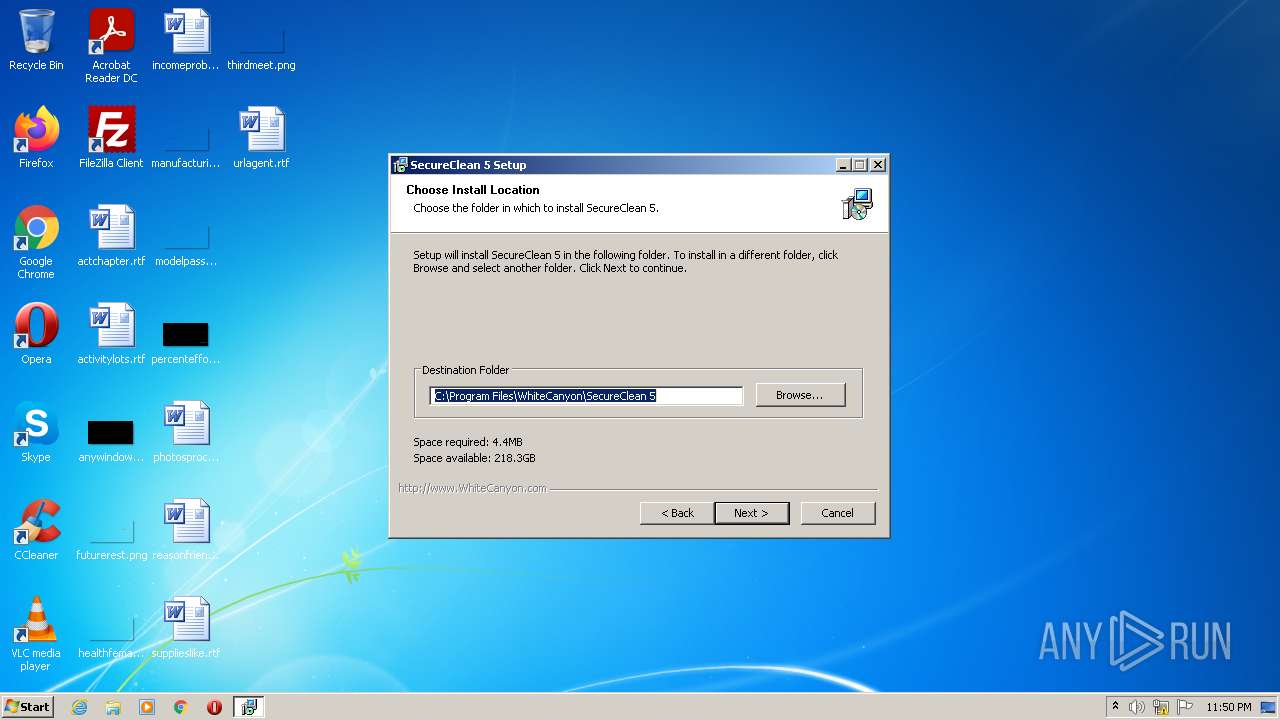1280x720 pixels.
Task: Cancel the SecureClean 5 setup
Action: point(838,513)
